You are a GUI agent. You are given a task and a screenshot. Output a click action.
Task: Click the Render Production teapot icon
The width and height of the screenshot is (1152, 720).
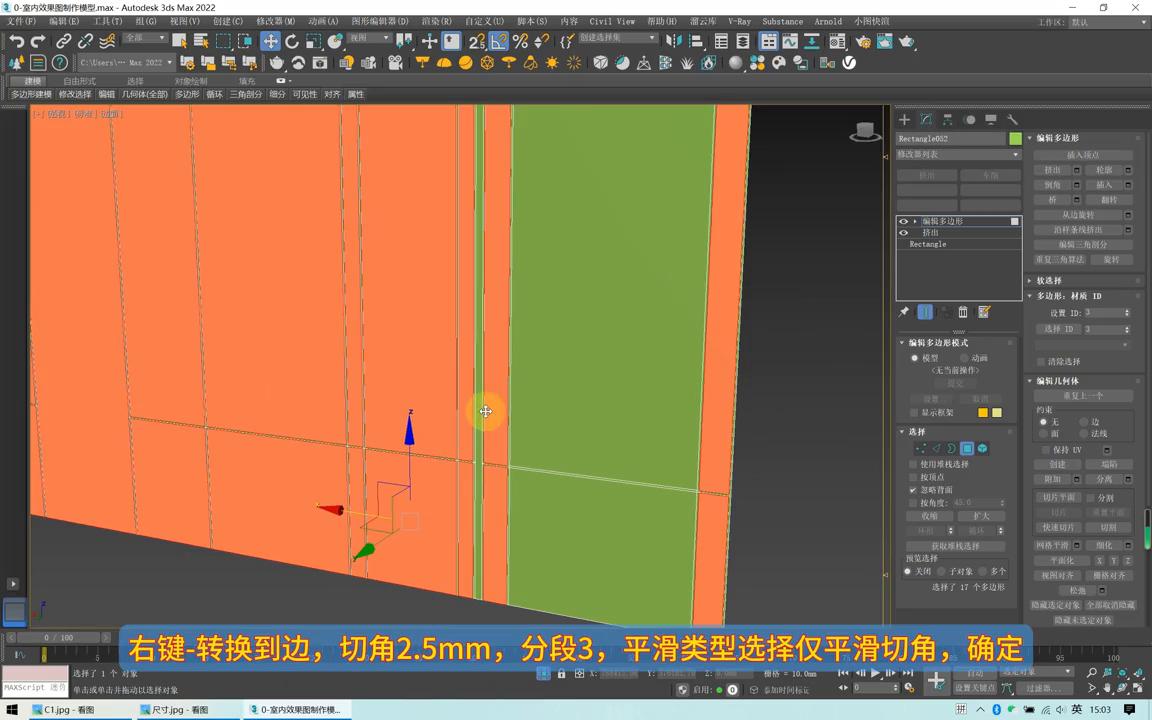[905, 42]
